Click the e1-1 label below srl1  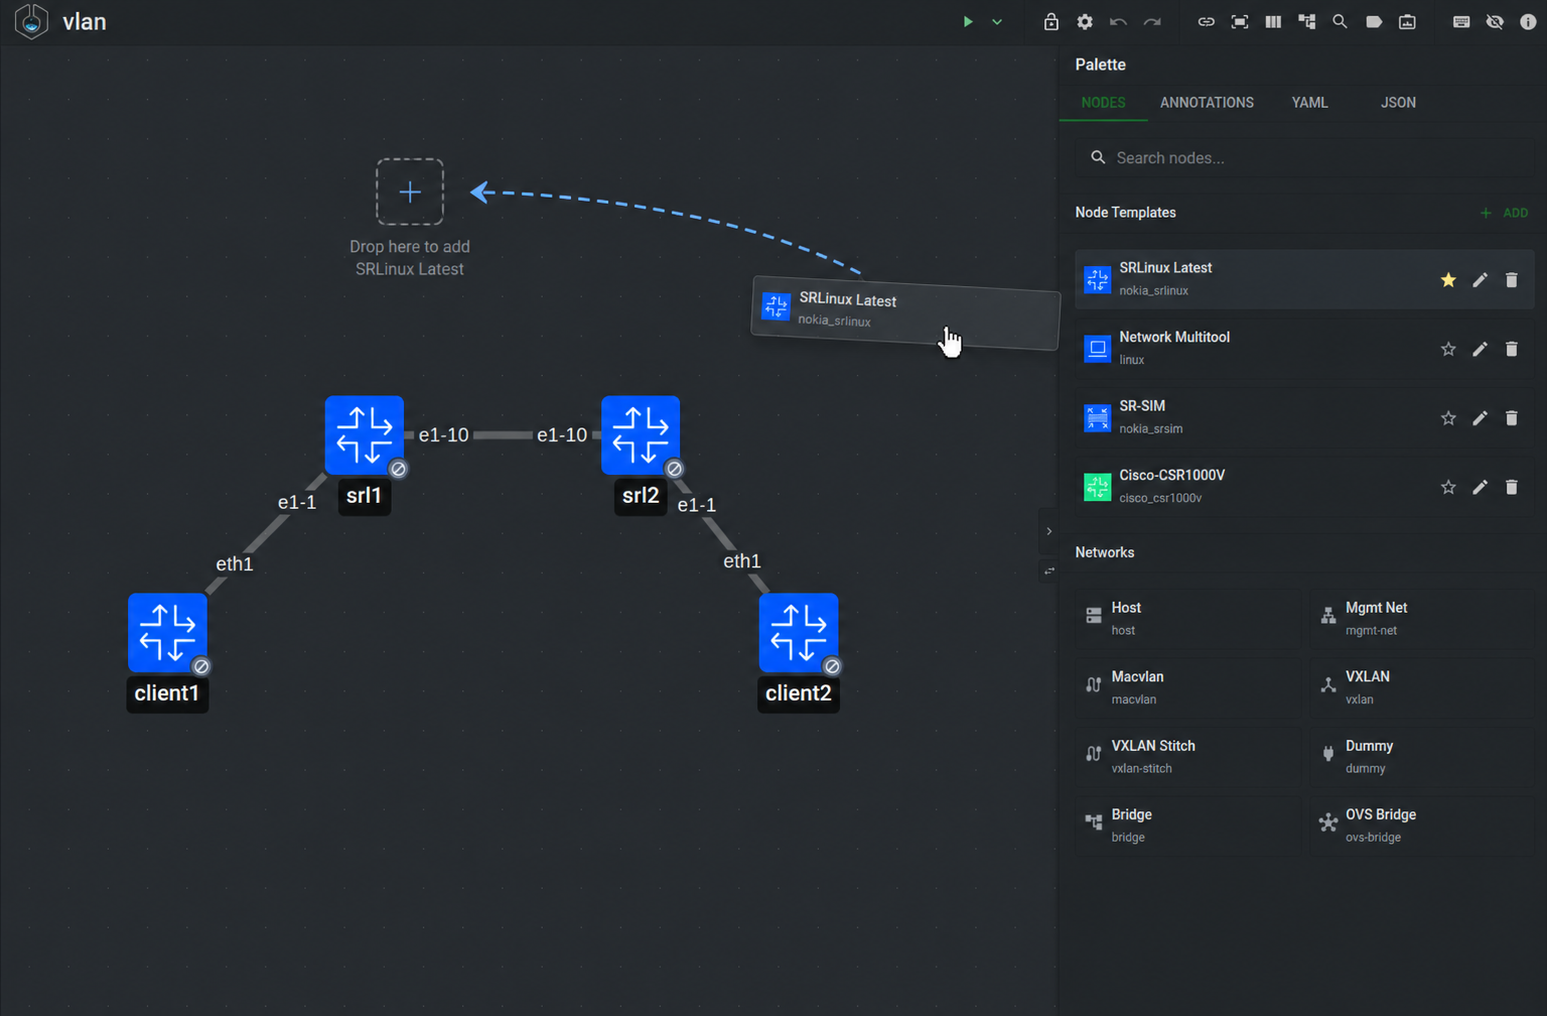(x=297, y=502)
